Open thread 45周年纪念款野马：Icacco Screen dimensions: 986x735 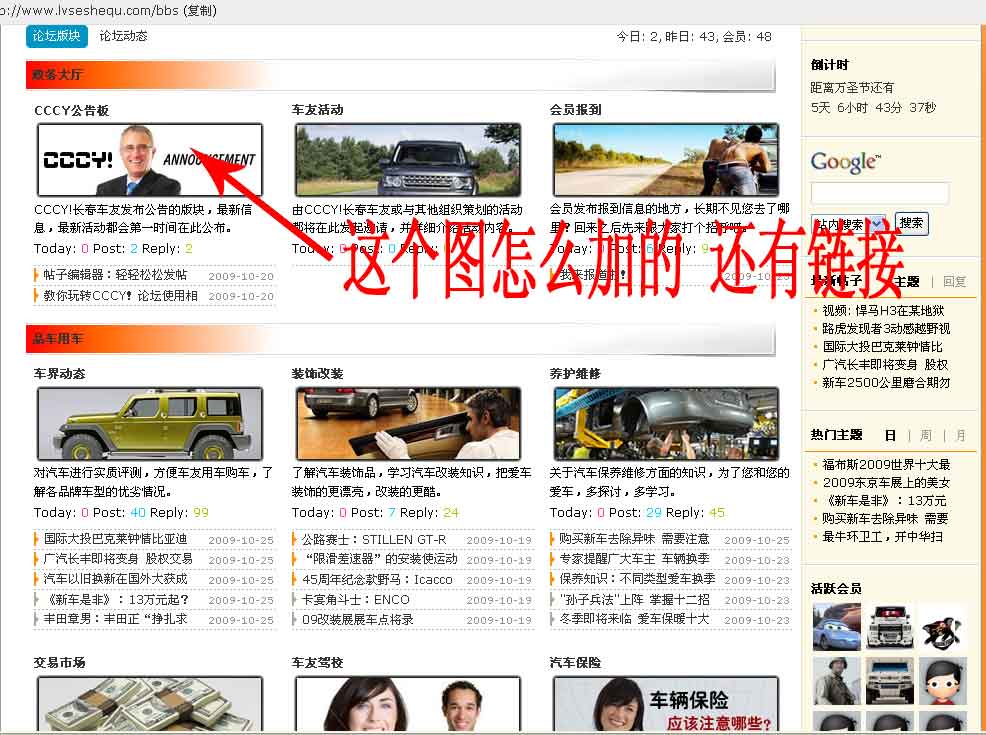tap(377, 579)
